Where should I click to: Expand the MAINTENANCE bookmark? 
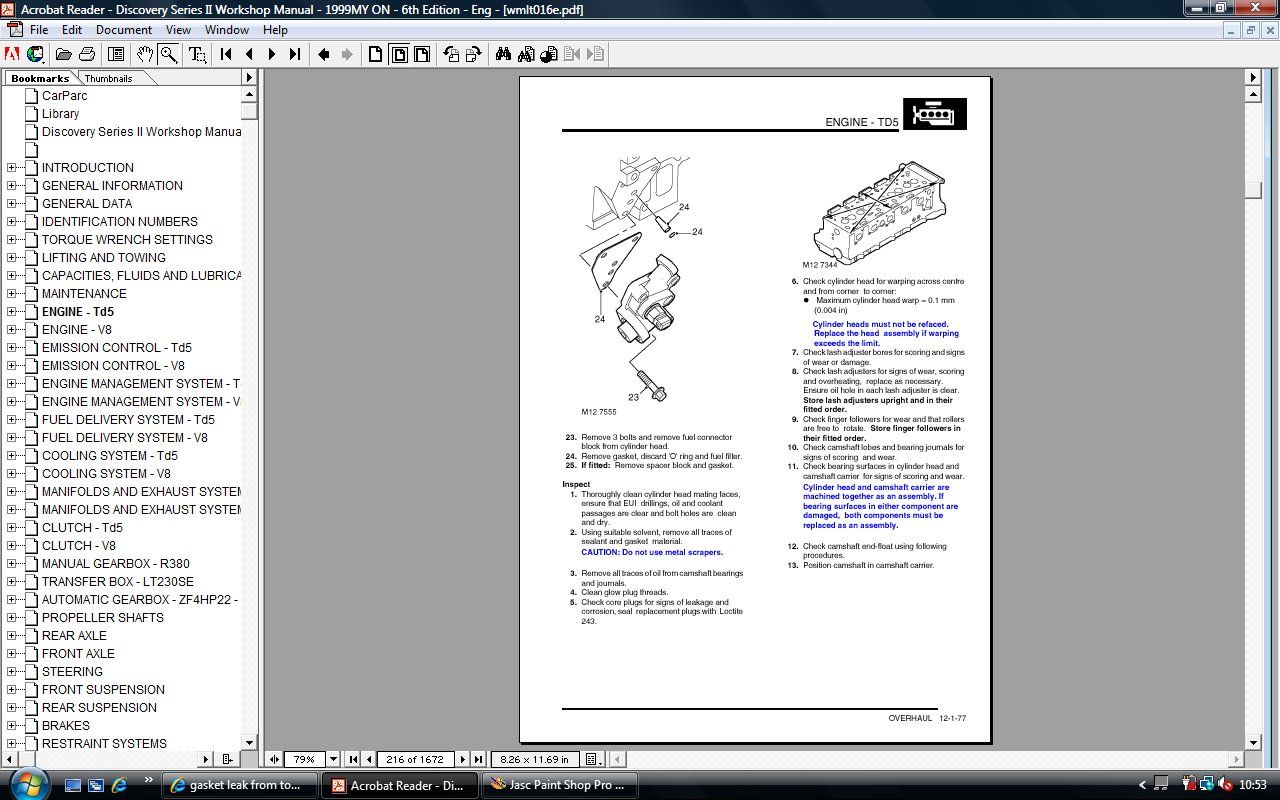(12, 293)
